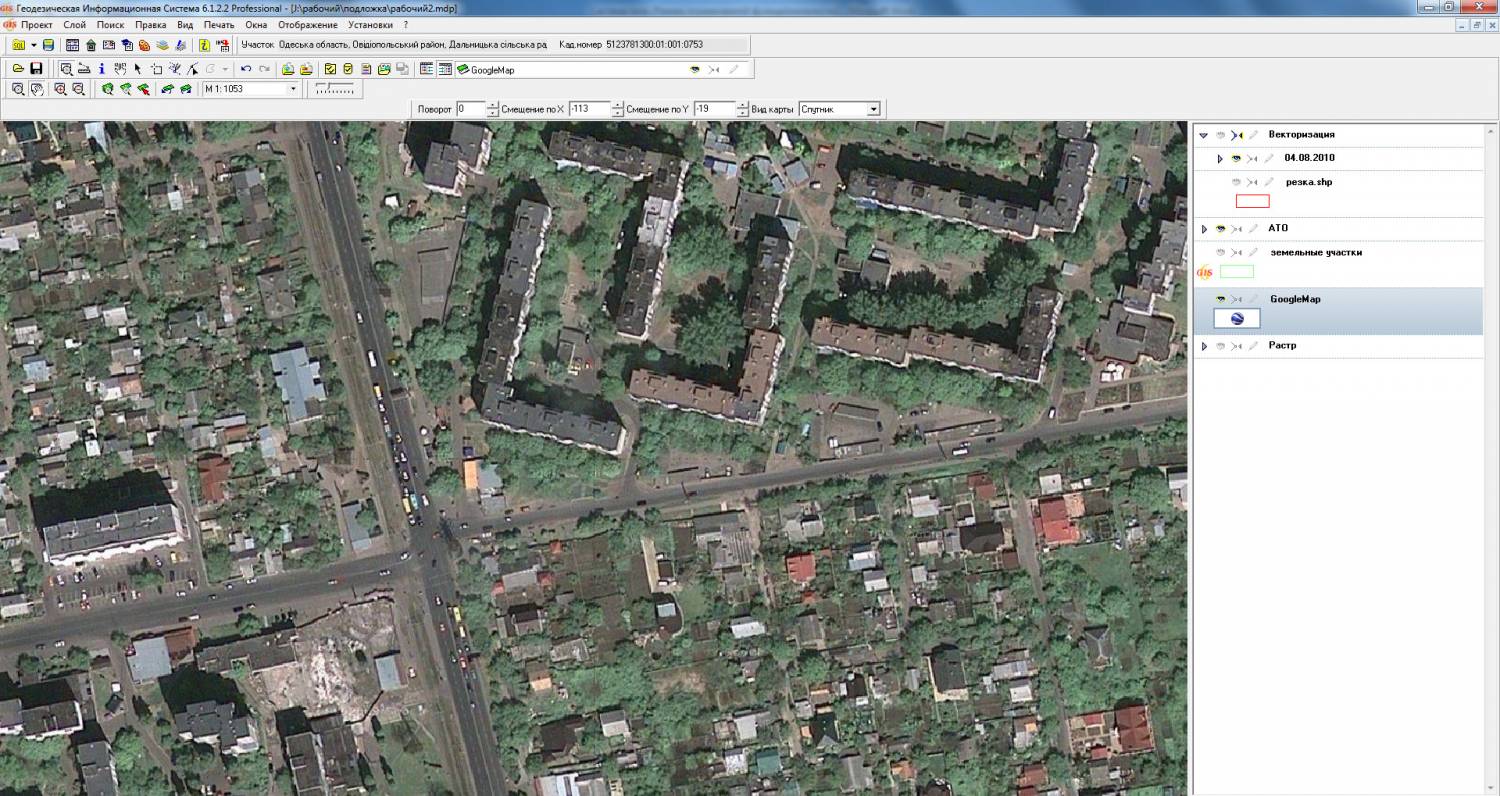This screenshot has height=796, width=1500.
Task: Toggle visibility eye of АТО layer
Action: 1220,228
